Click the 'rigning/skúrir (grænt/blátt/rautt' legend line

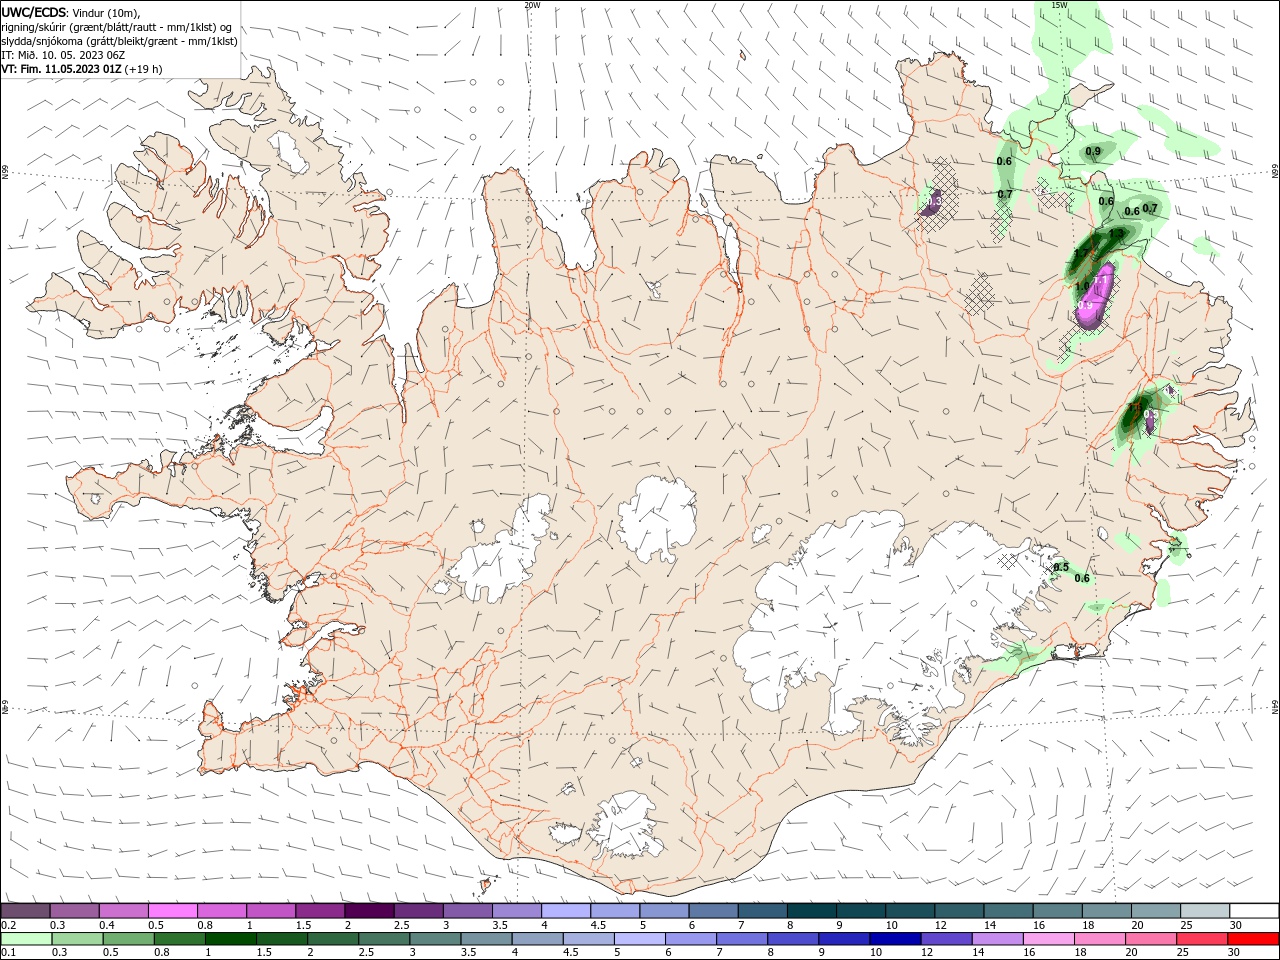click(117, 27)
